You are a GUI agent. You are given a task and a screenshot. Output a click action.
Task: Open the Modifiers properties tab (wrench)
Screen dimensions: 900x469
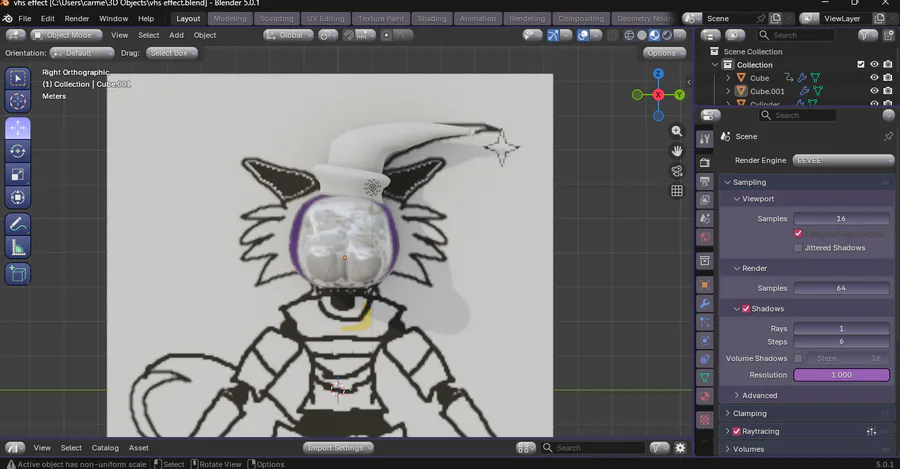pos(705,303)
